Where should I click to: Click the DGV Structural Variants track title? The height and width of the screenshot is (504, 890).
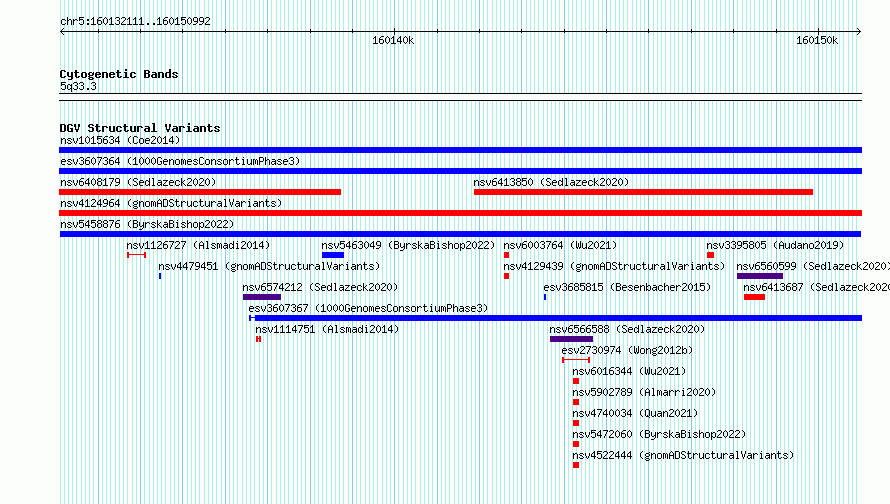(140, 128)
